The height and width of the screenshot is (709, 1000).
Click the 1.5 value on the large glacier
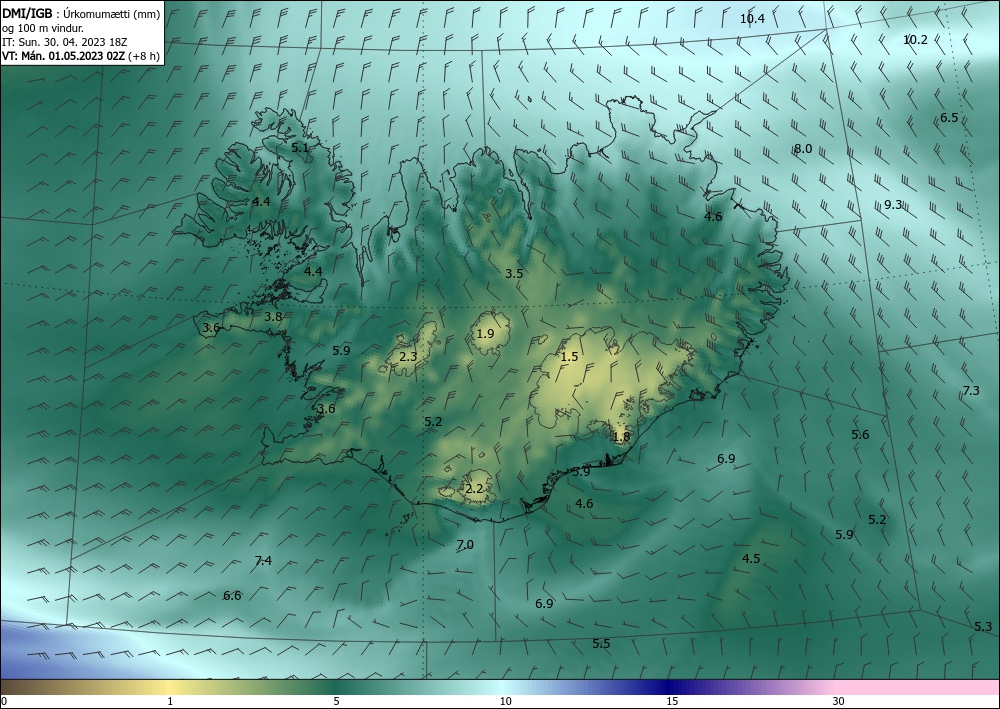[569, 356]
